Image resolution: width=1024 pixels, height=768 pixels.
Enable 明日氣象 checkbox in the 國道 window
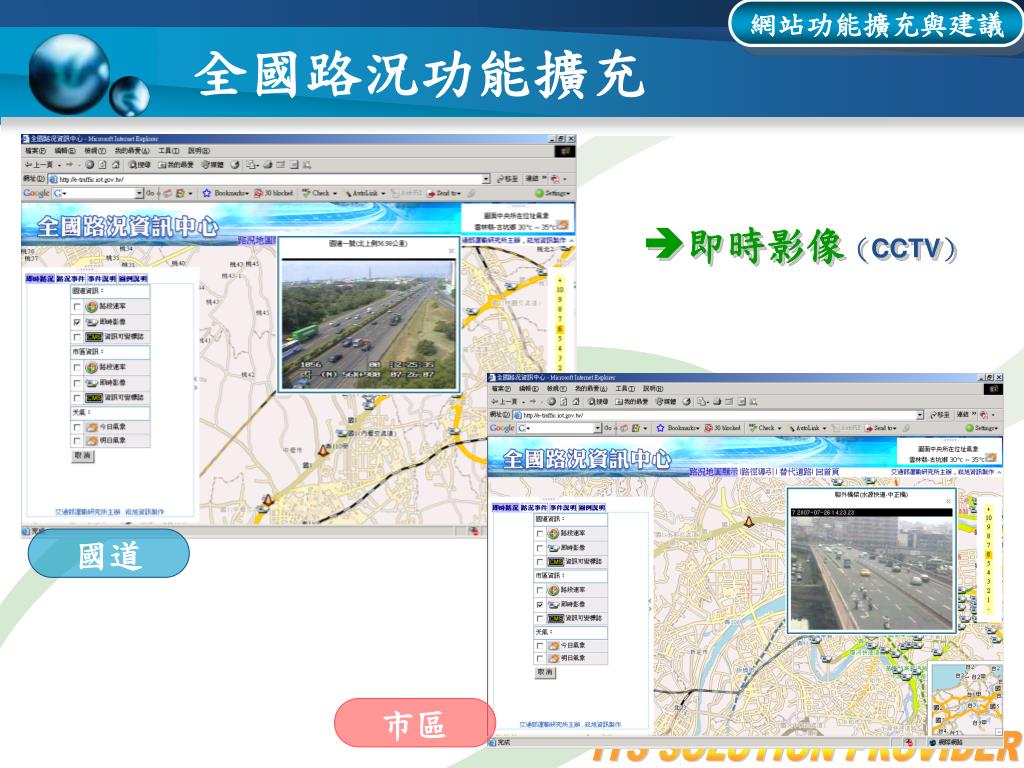(x=77, y=441)
